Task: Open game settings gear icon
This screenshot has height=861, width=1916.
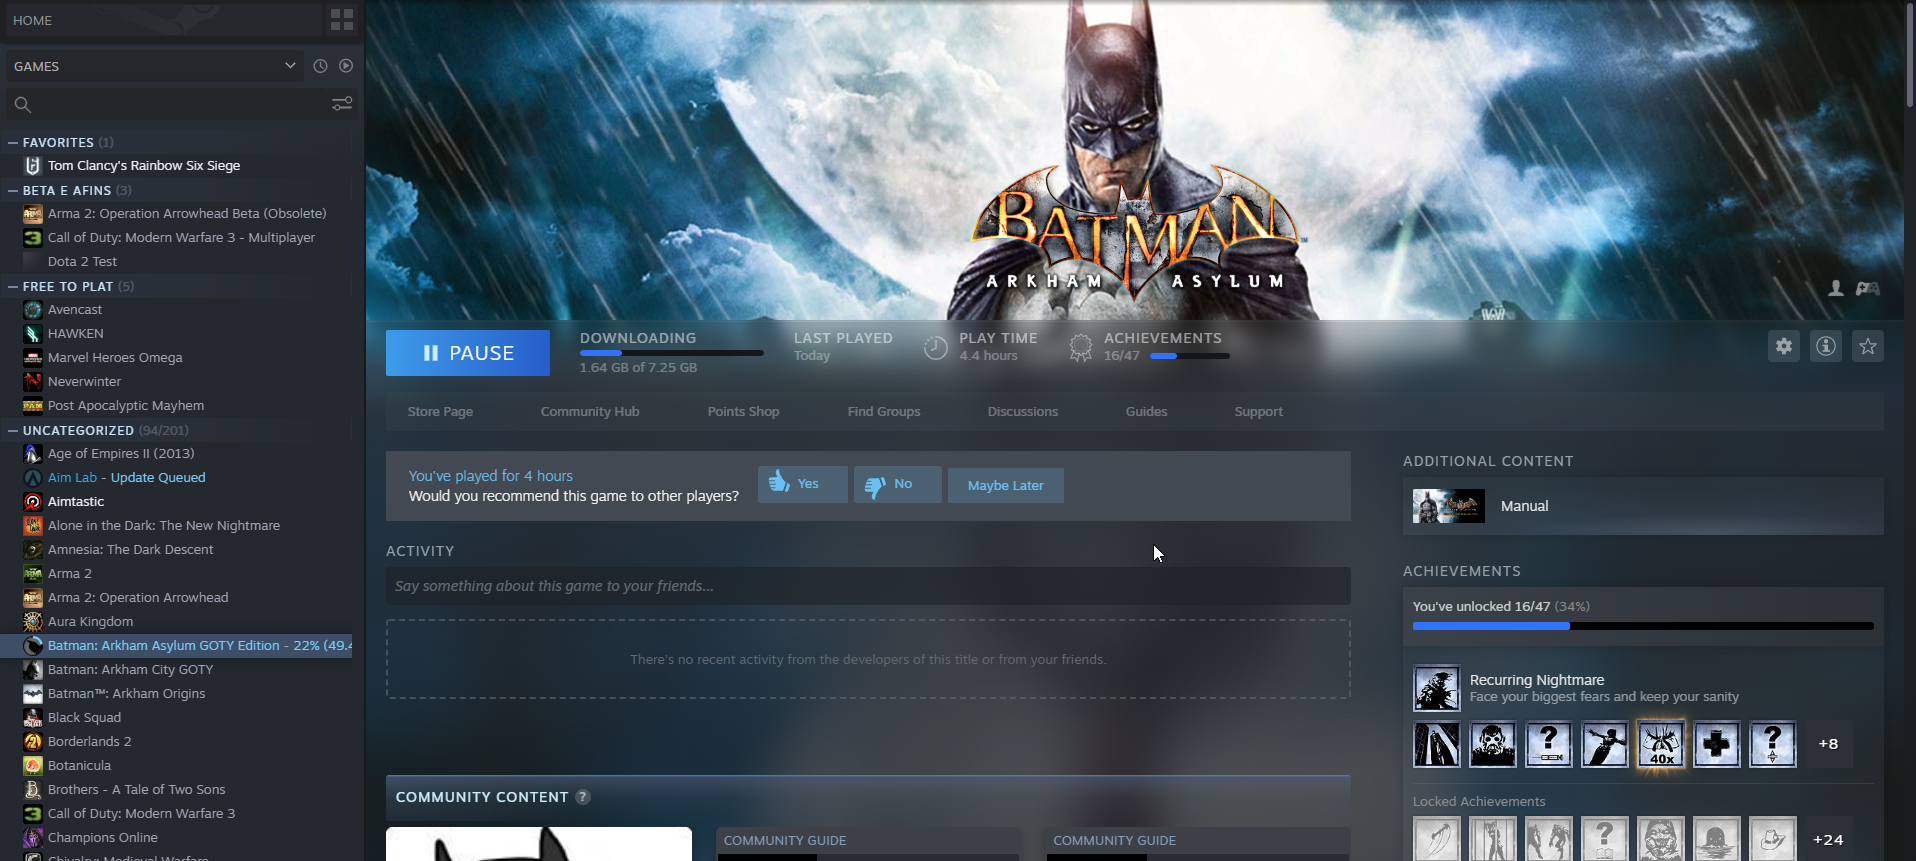Action: coord(1783,347)
